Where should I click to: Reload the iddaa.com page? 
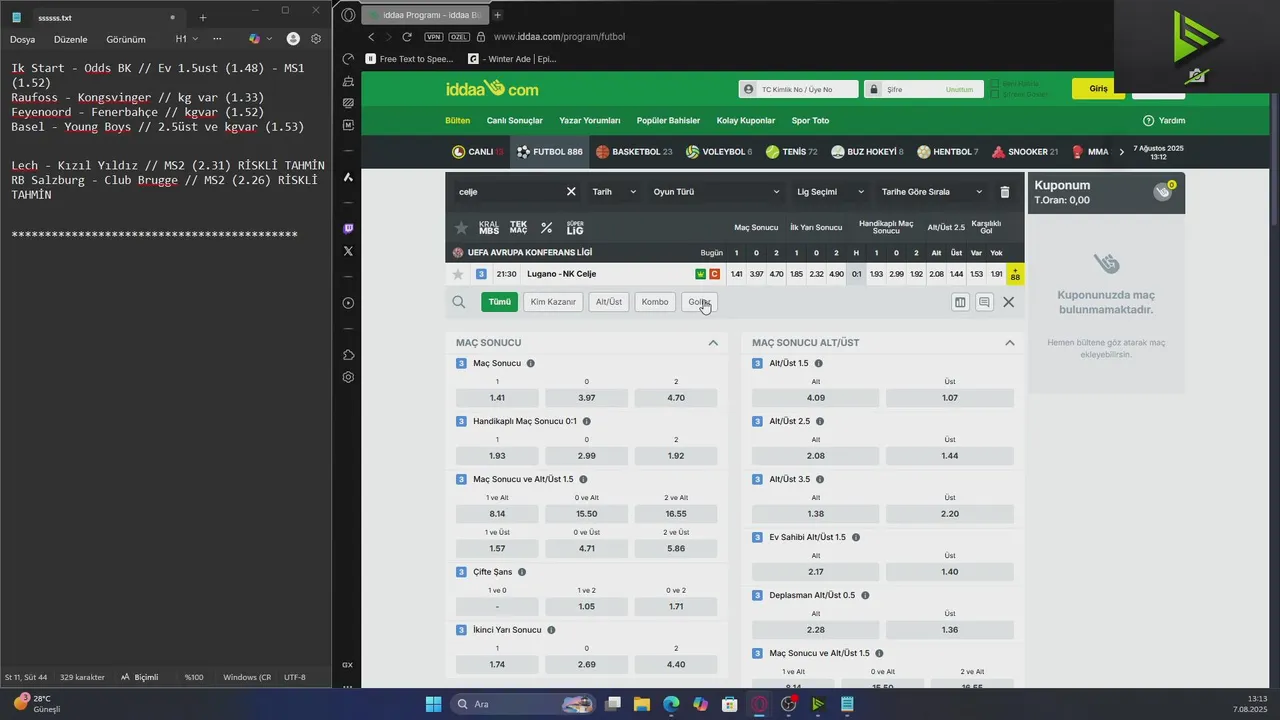(x=407, y=37)
